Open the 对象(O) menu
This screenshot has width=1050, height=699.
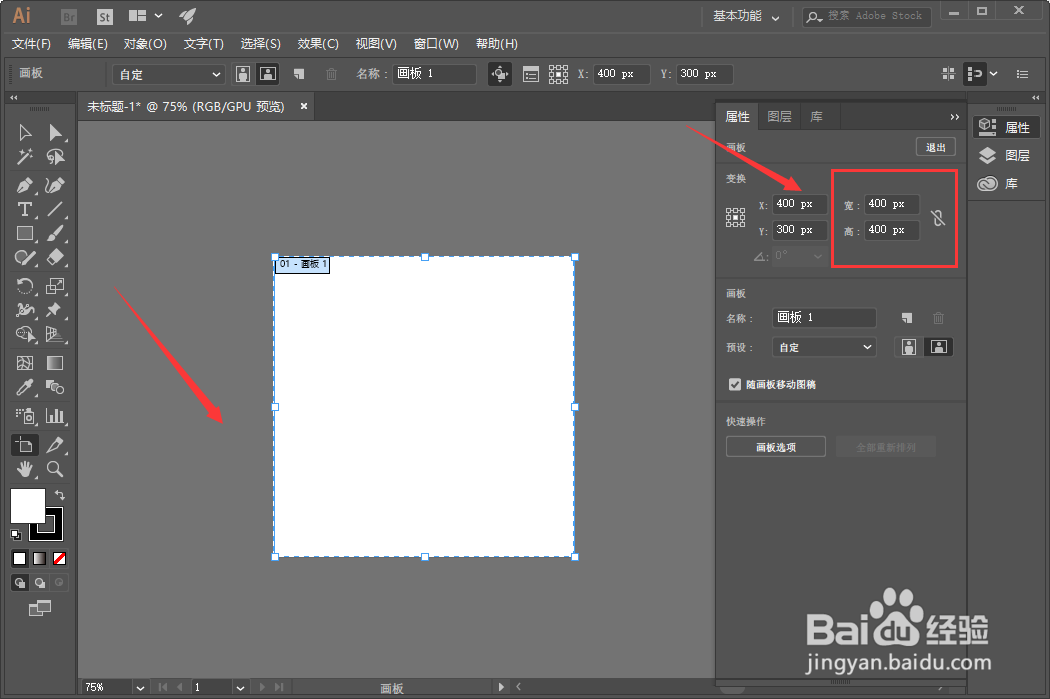[145, 44]
